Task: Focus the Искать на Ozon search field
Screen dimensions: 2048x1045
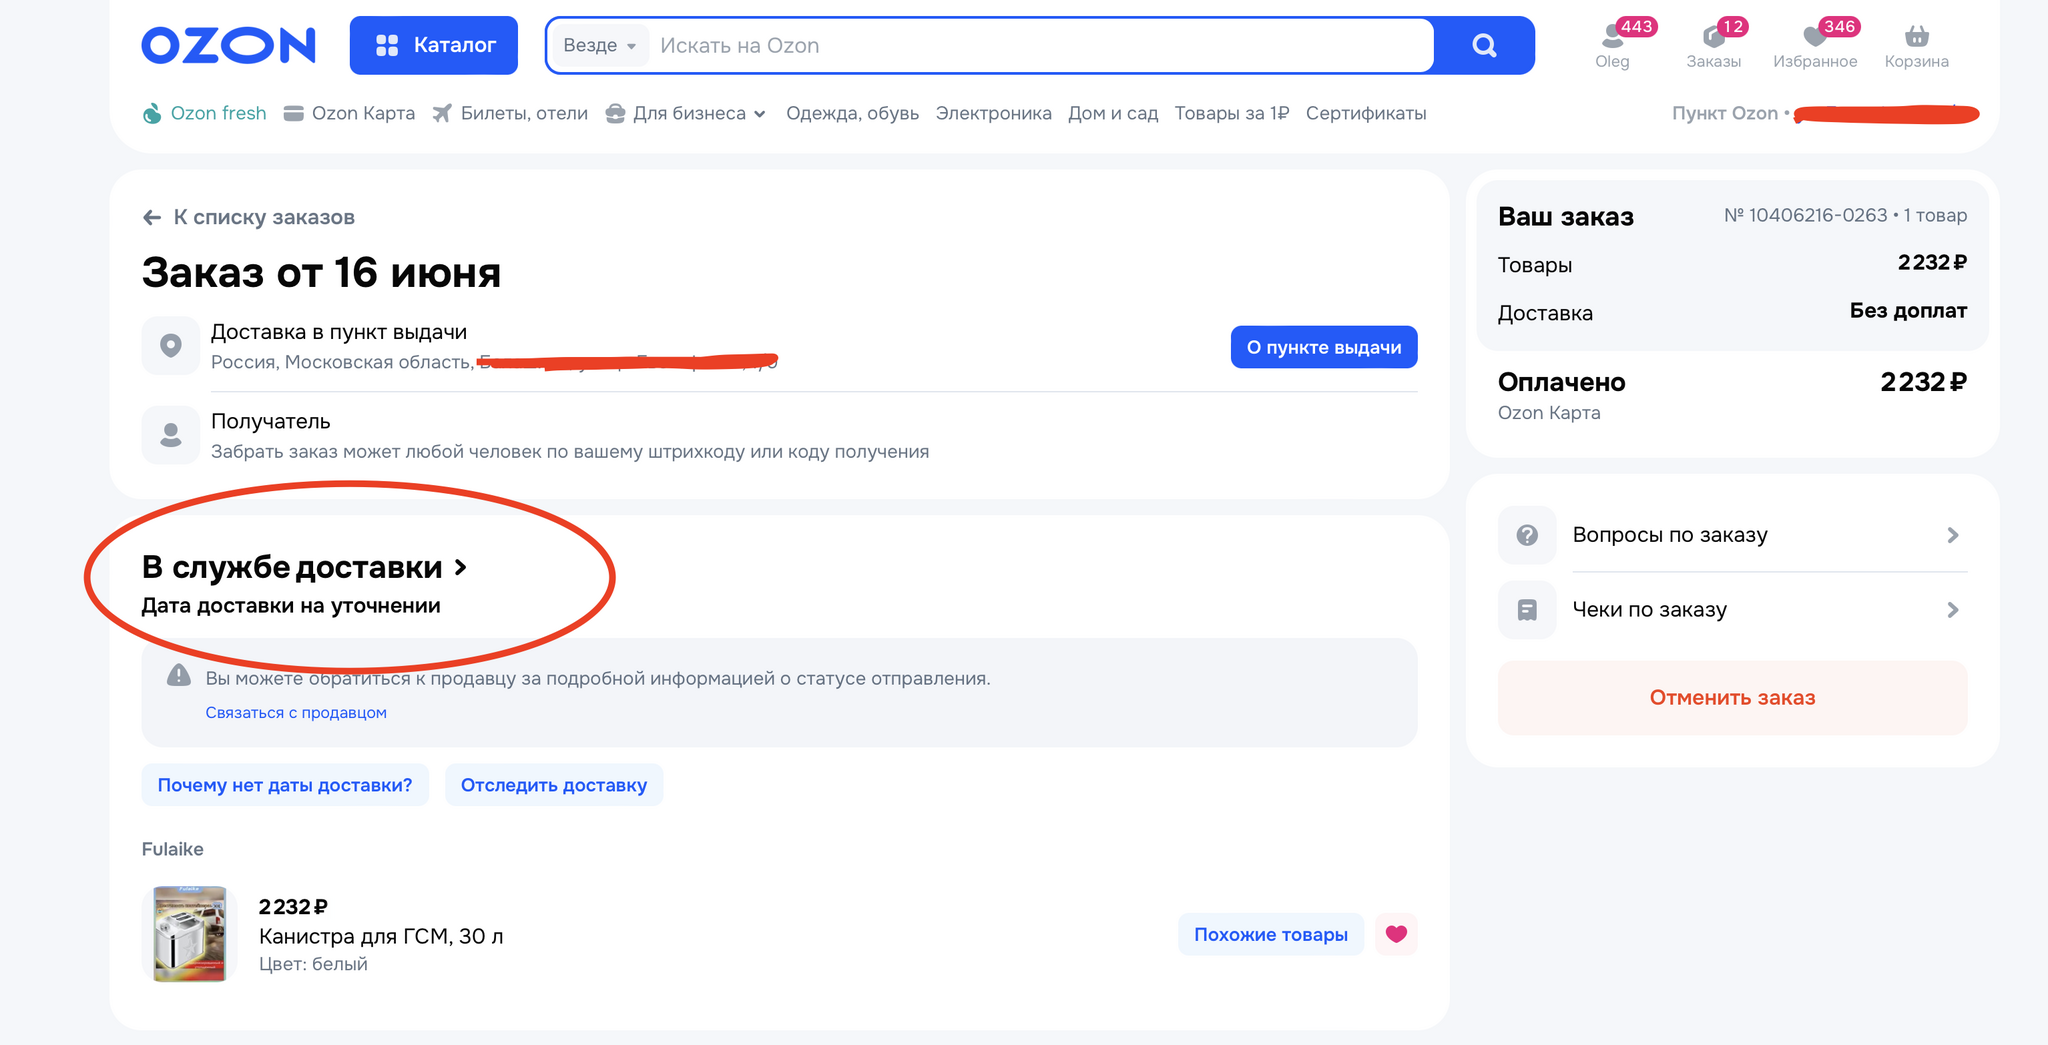Action: pos(1040,45)
